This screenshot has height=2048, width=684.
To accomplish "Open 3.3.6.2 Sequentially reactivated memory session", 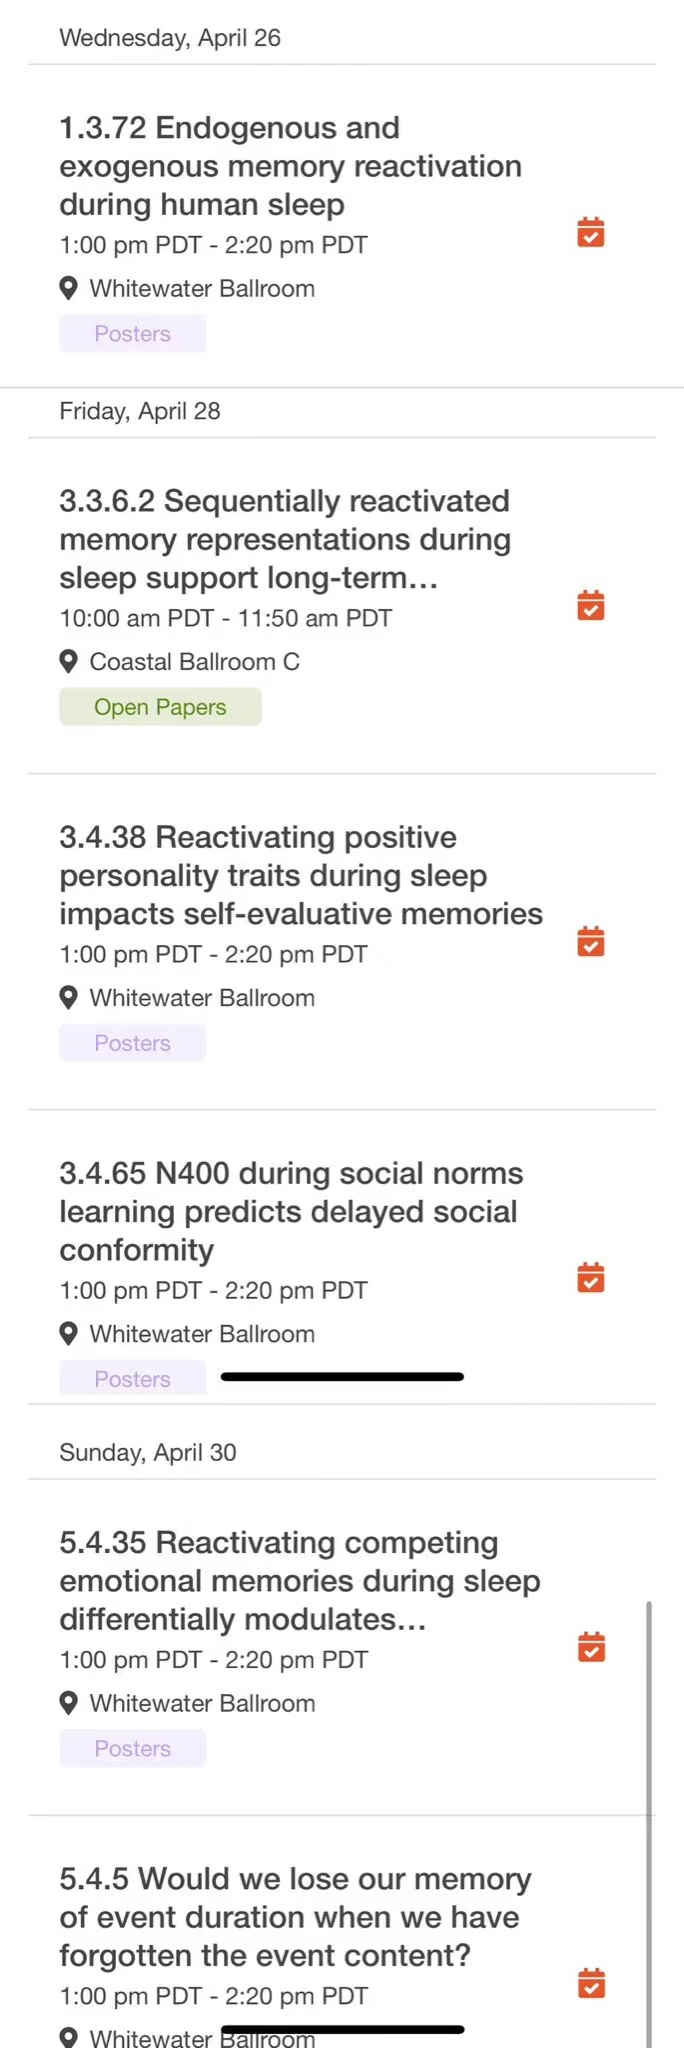I will point(285,539).
